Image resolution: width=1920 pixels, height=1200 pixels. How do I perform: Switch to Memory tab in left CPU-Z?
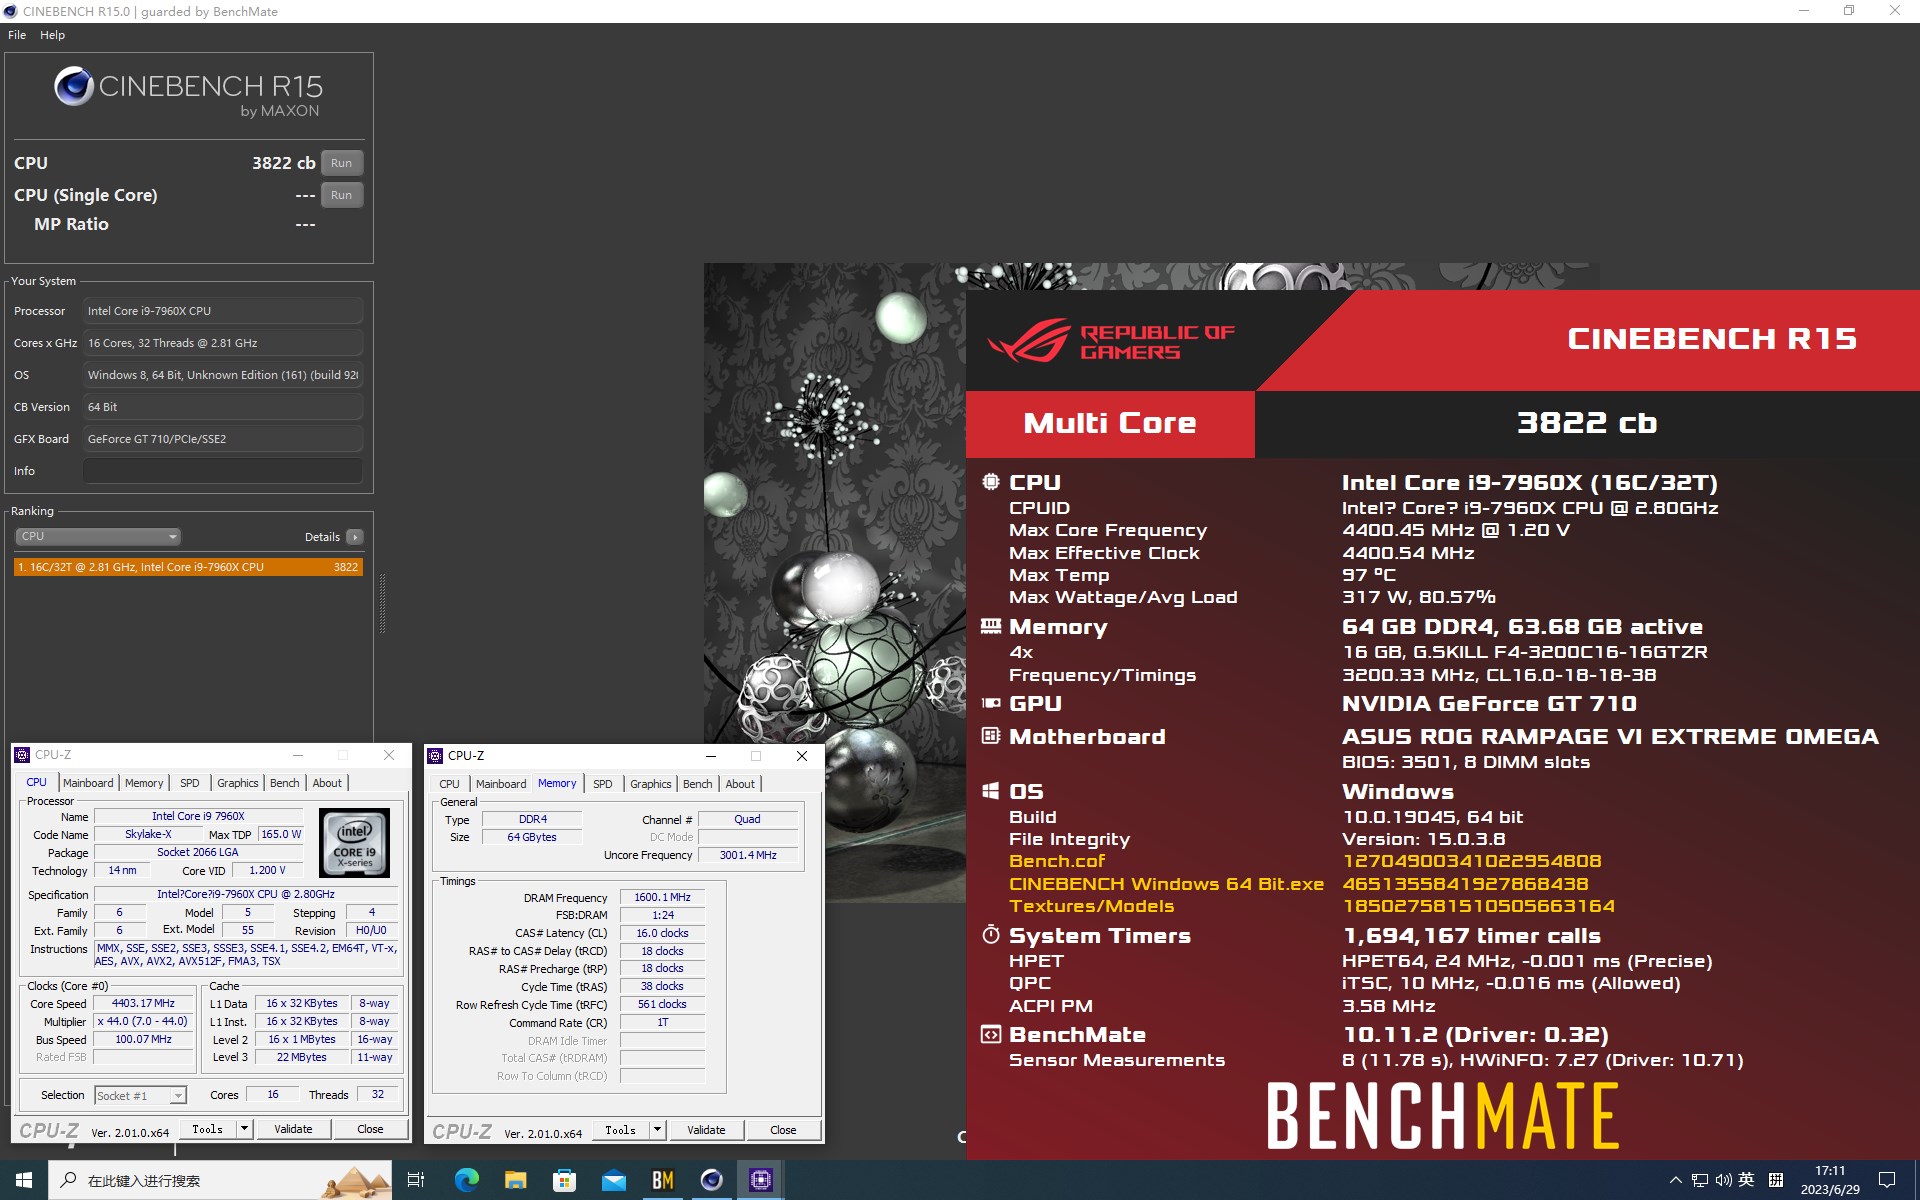tap(144, 783)
